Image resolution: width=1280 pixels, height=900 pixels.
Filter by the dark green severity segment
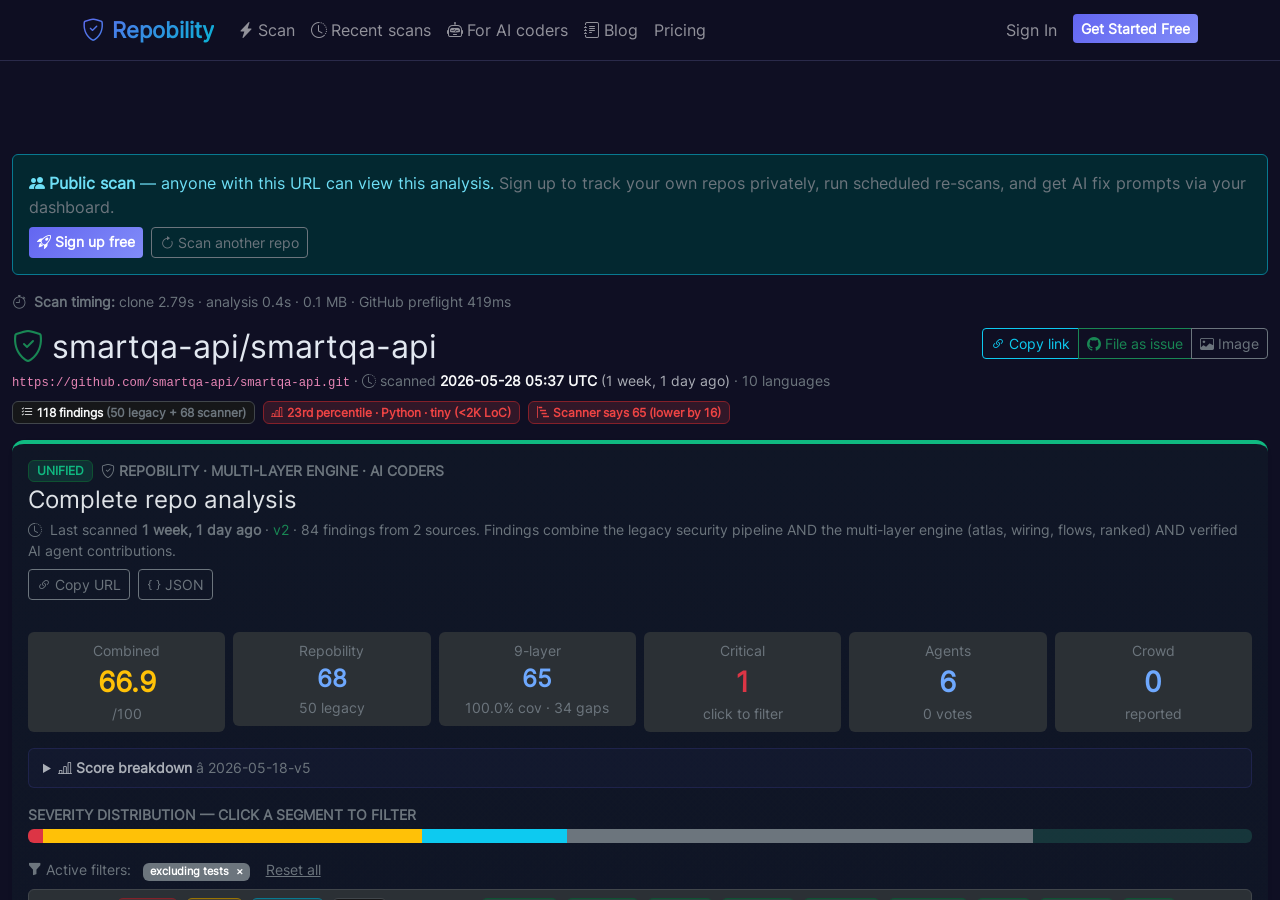pos(1142,836)
